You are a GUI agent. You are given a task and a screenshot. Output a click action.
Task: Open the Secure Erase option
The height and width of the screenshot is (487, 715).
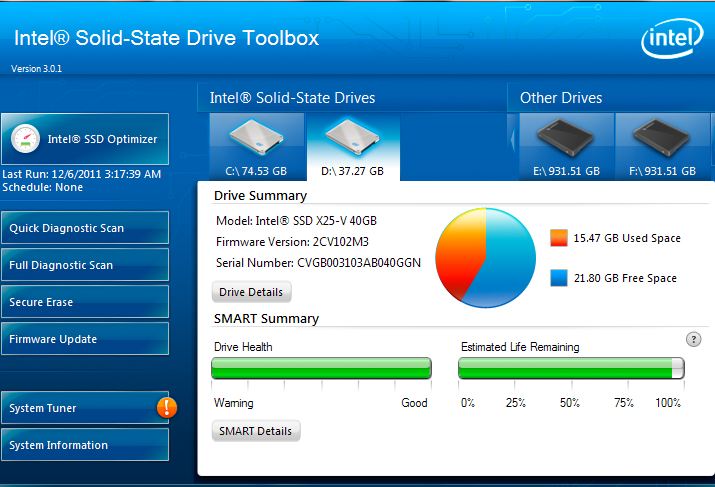click(x=85, y=301)
